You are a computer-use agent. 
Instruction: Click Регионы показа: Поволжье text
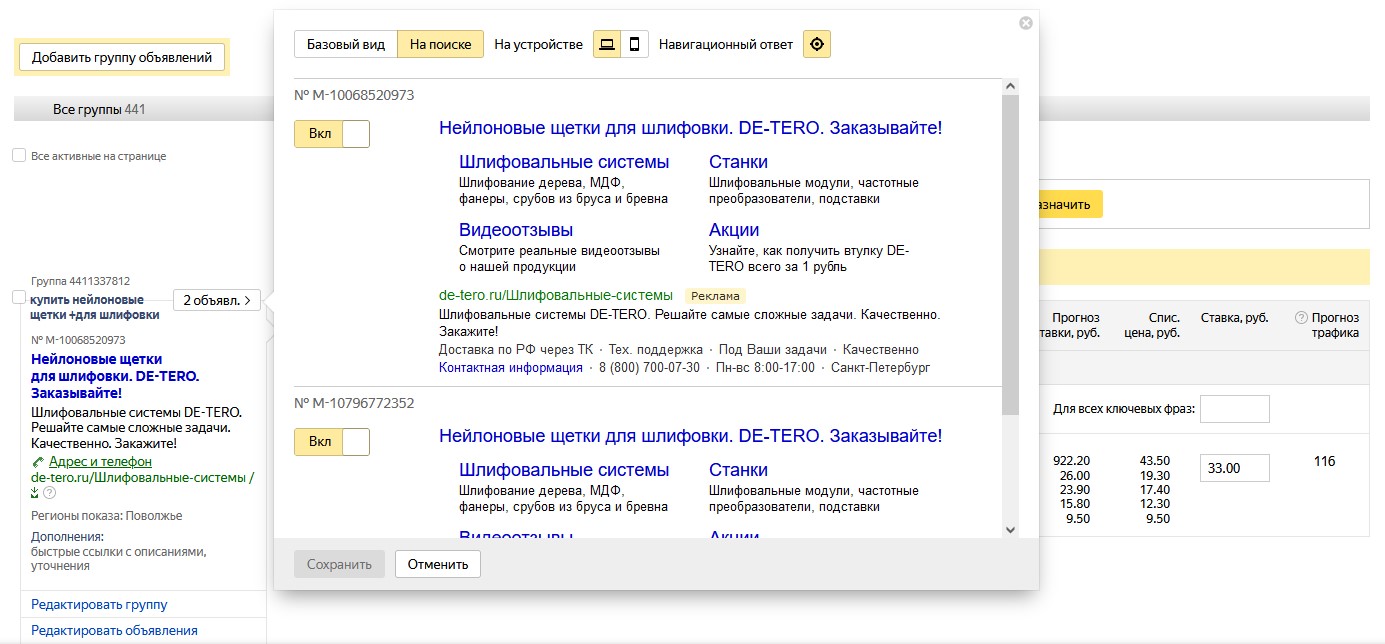107,516
